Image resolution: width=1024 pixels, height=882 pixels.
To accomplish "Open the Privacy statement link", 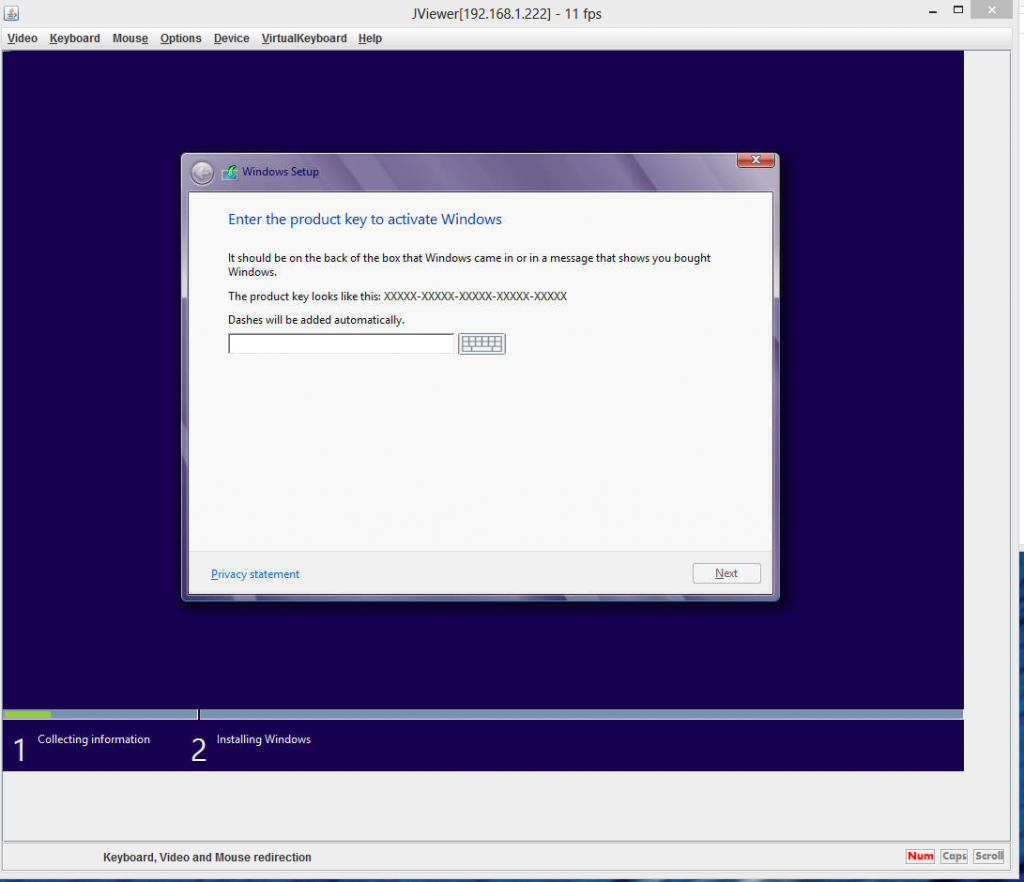I will tap(255, 574).
